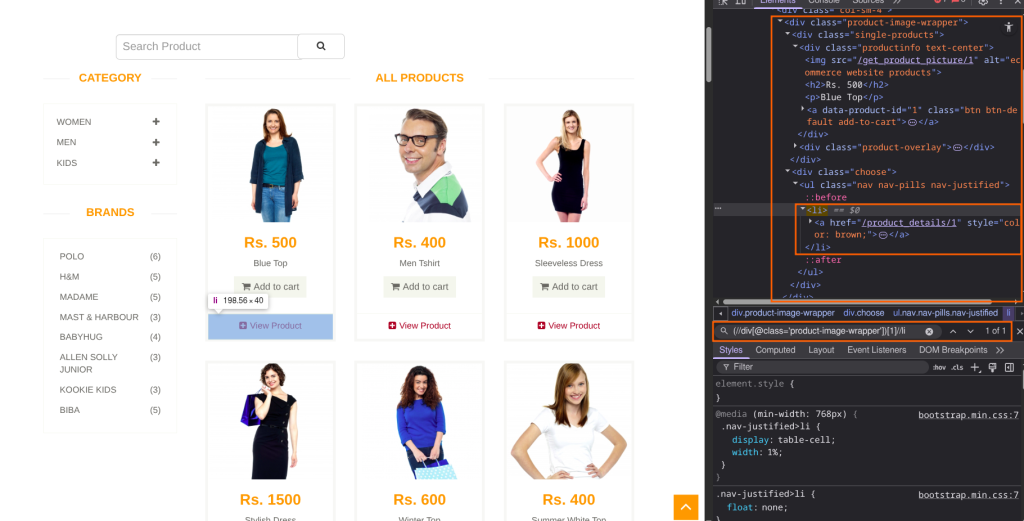Click the new style rule plus icon
Image resolution: width=1024 pixels, height=521 pixels.
[x=976, y=367]
